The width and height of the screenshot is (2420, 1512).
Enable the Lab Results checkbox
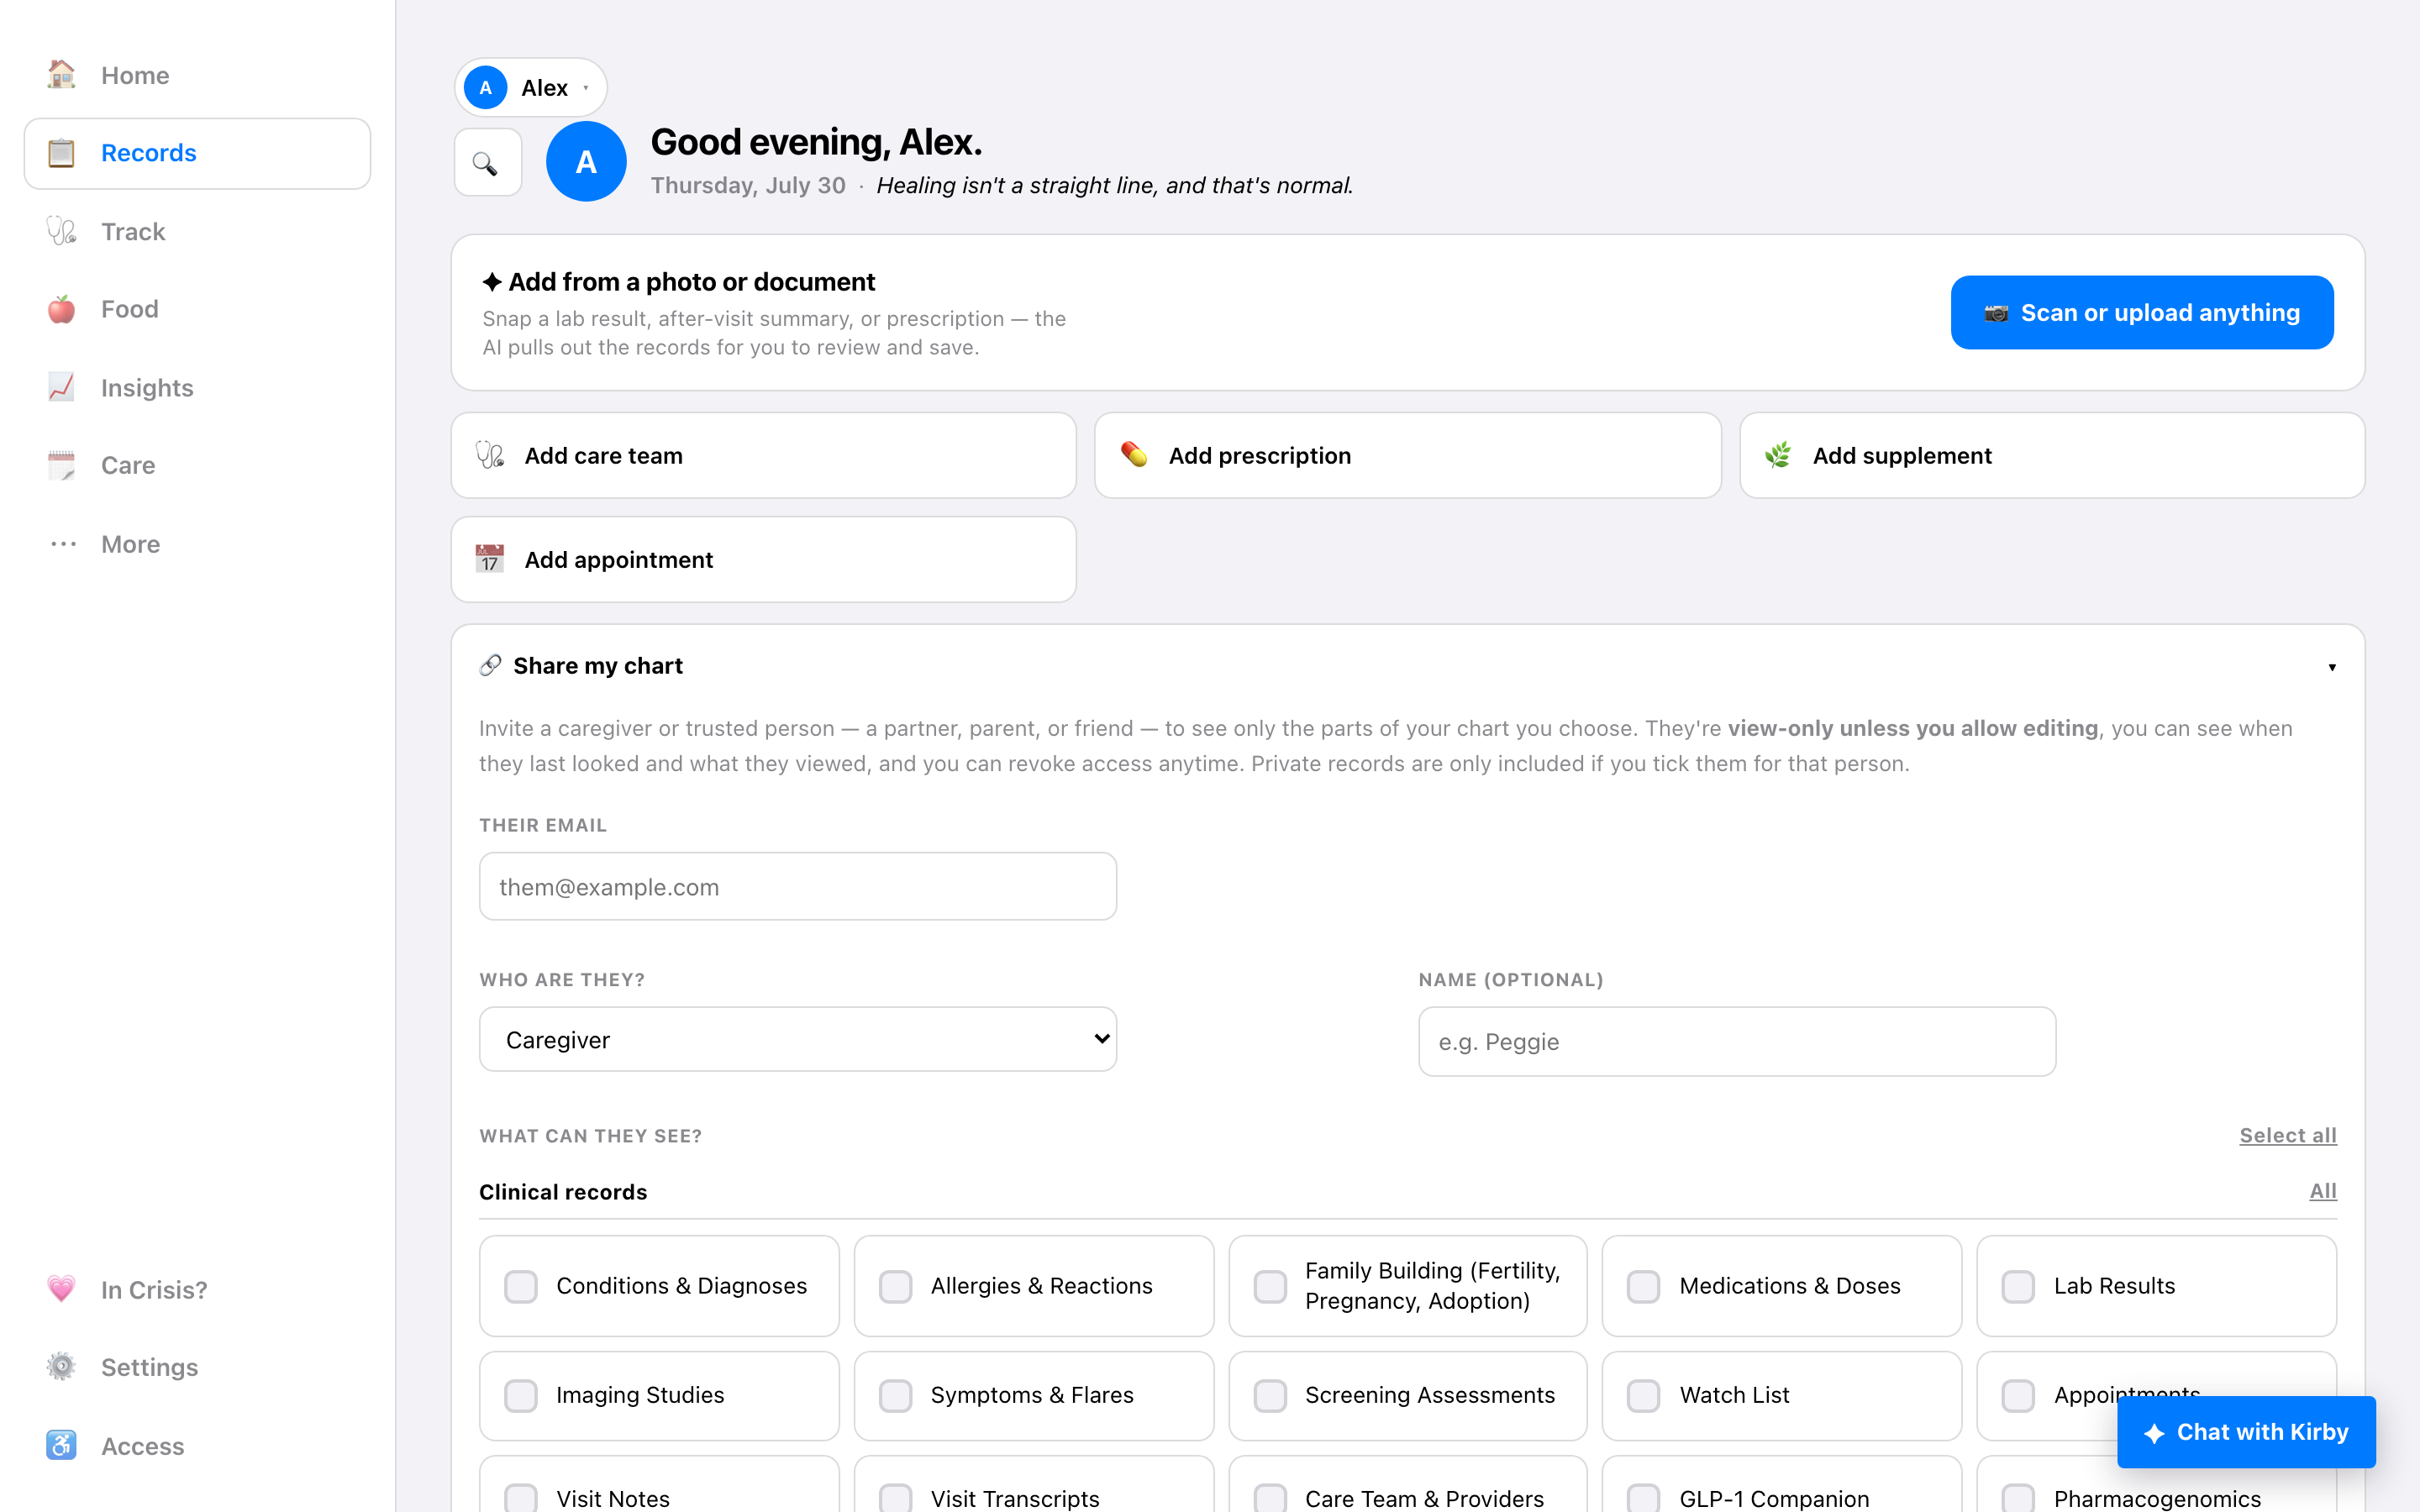(x=2018, y=1286)
